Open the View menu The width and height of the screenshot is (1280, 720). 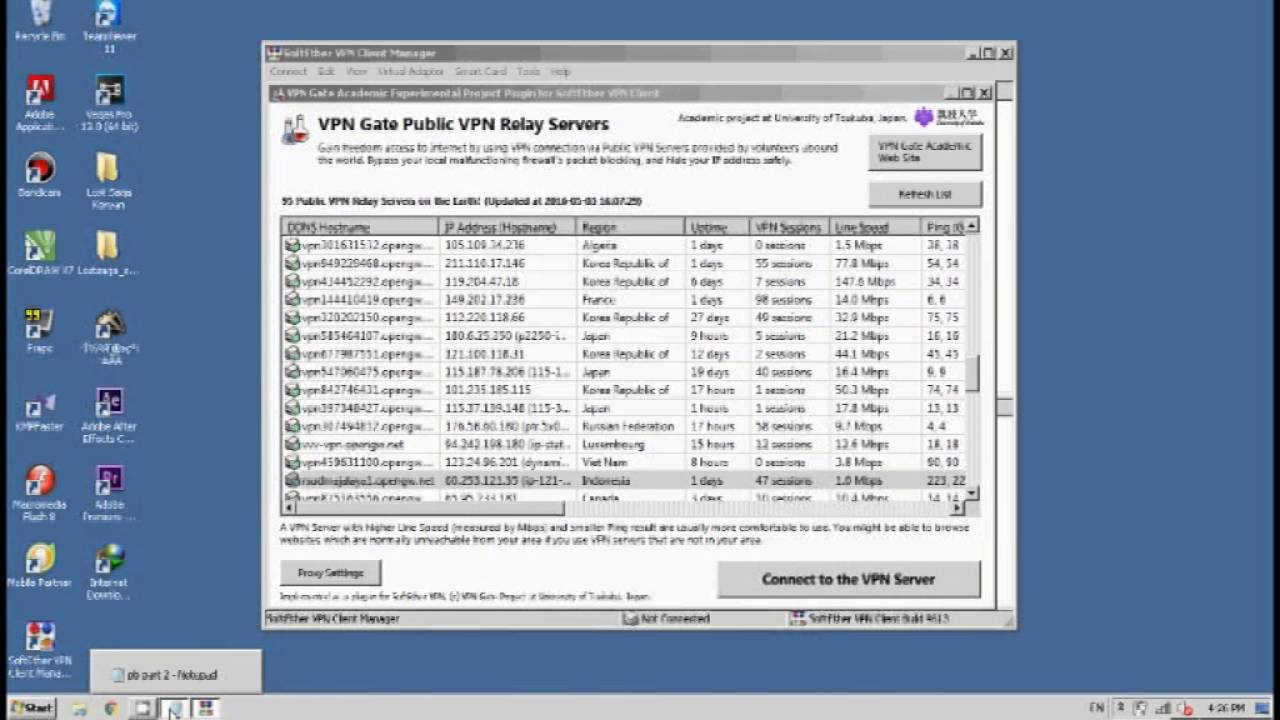356,72
